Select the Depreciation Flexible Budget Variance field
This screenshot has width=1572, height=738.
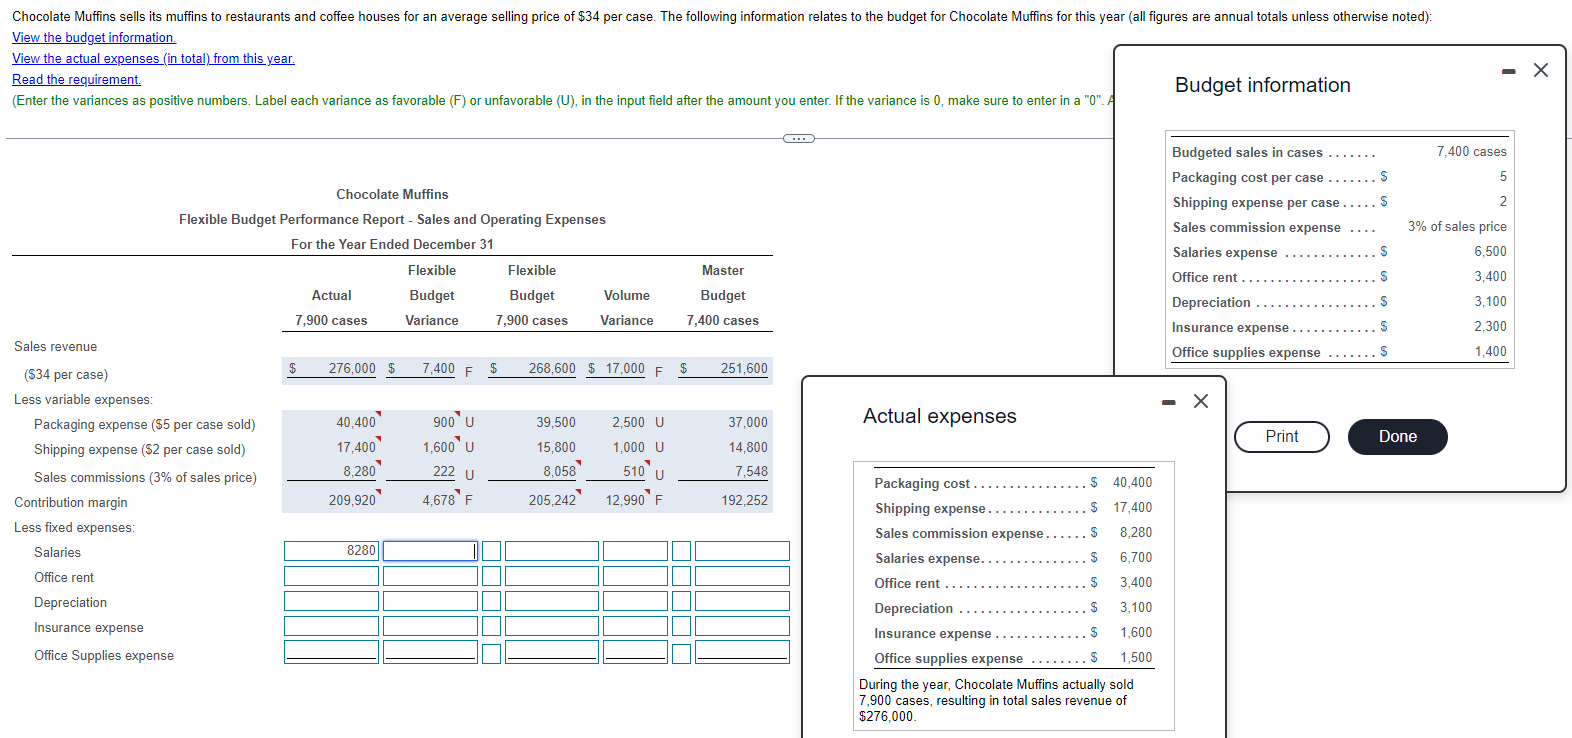(x=430, y=601)
